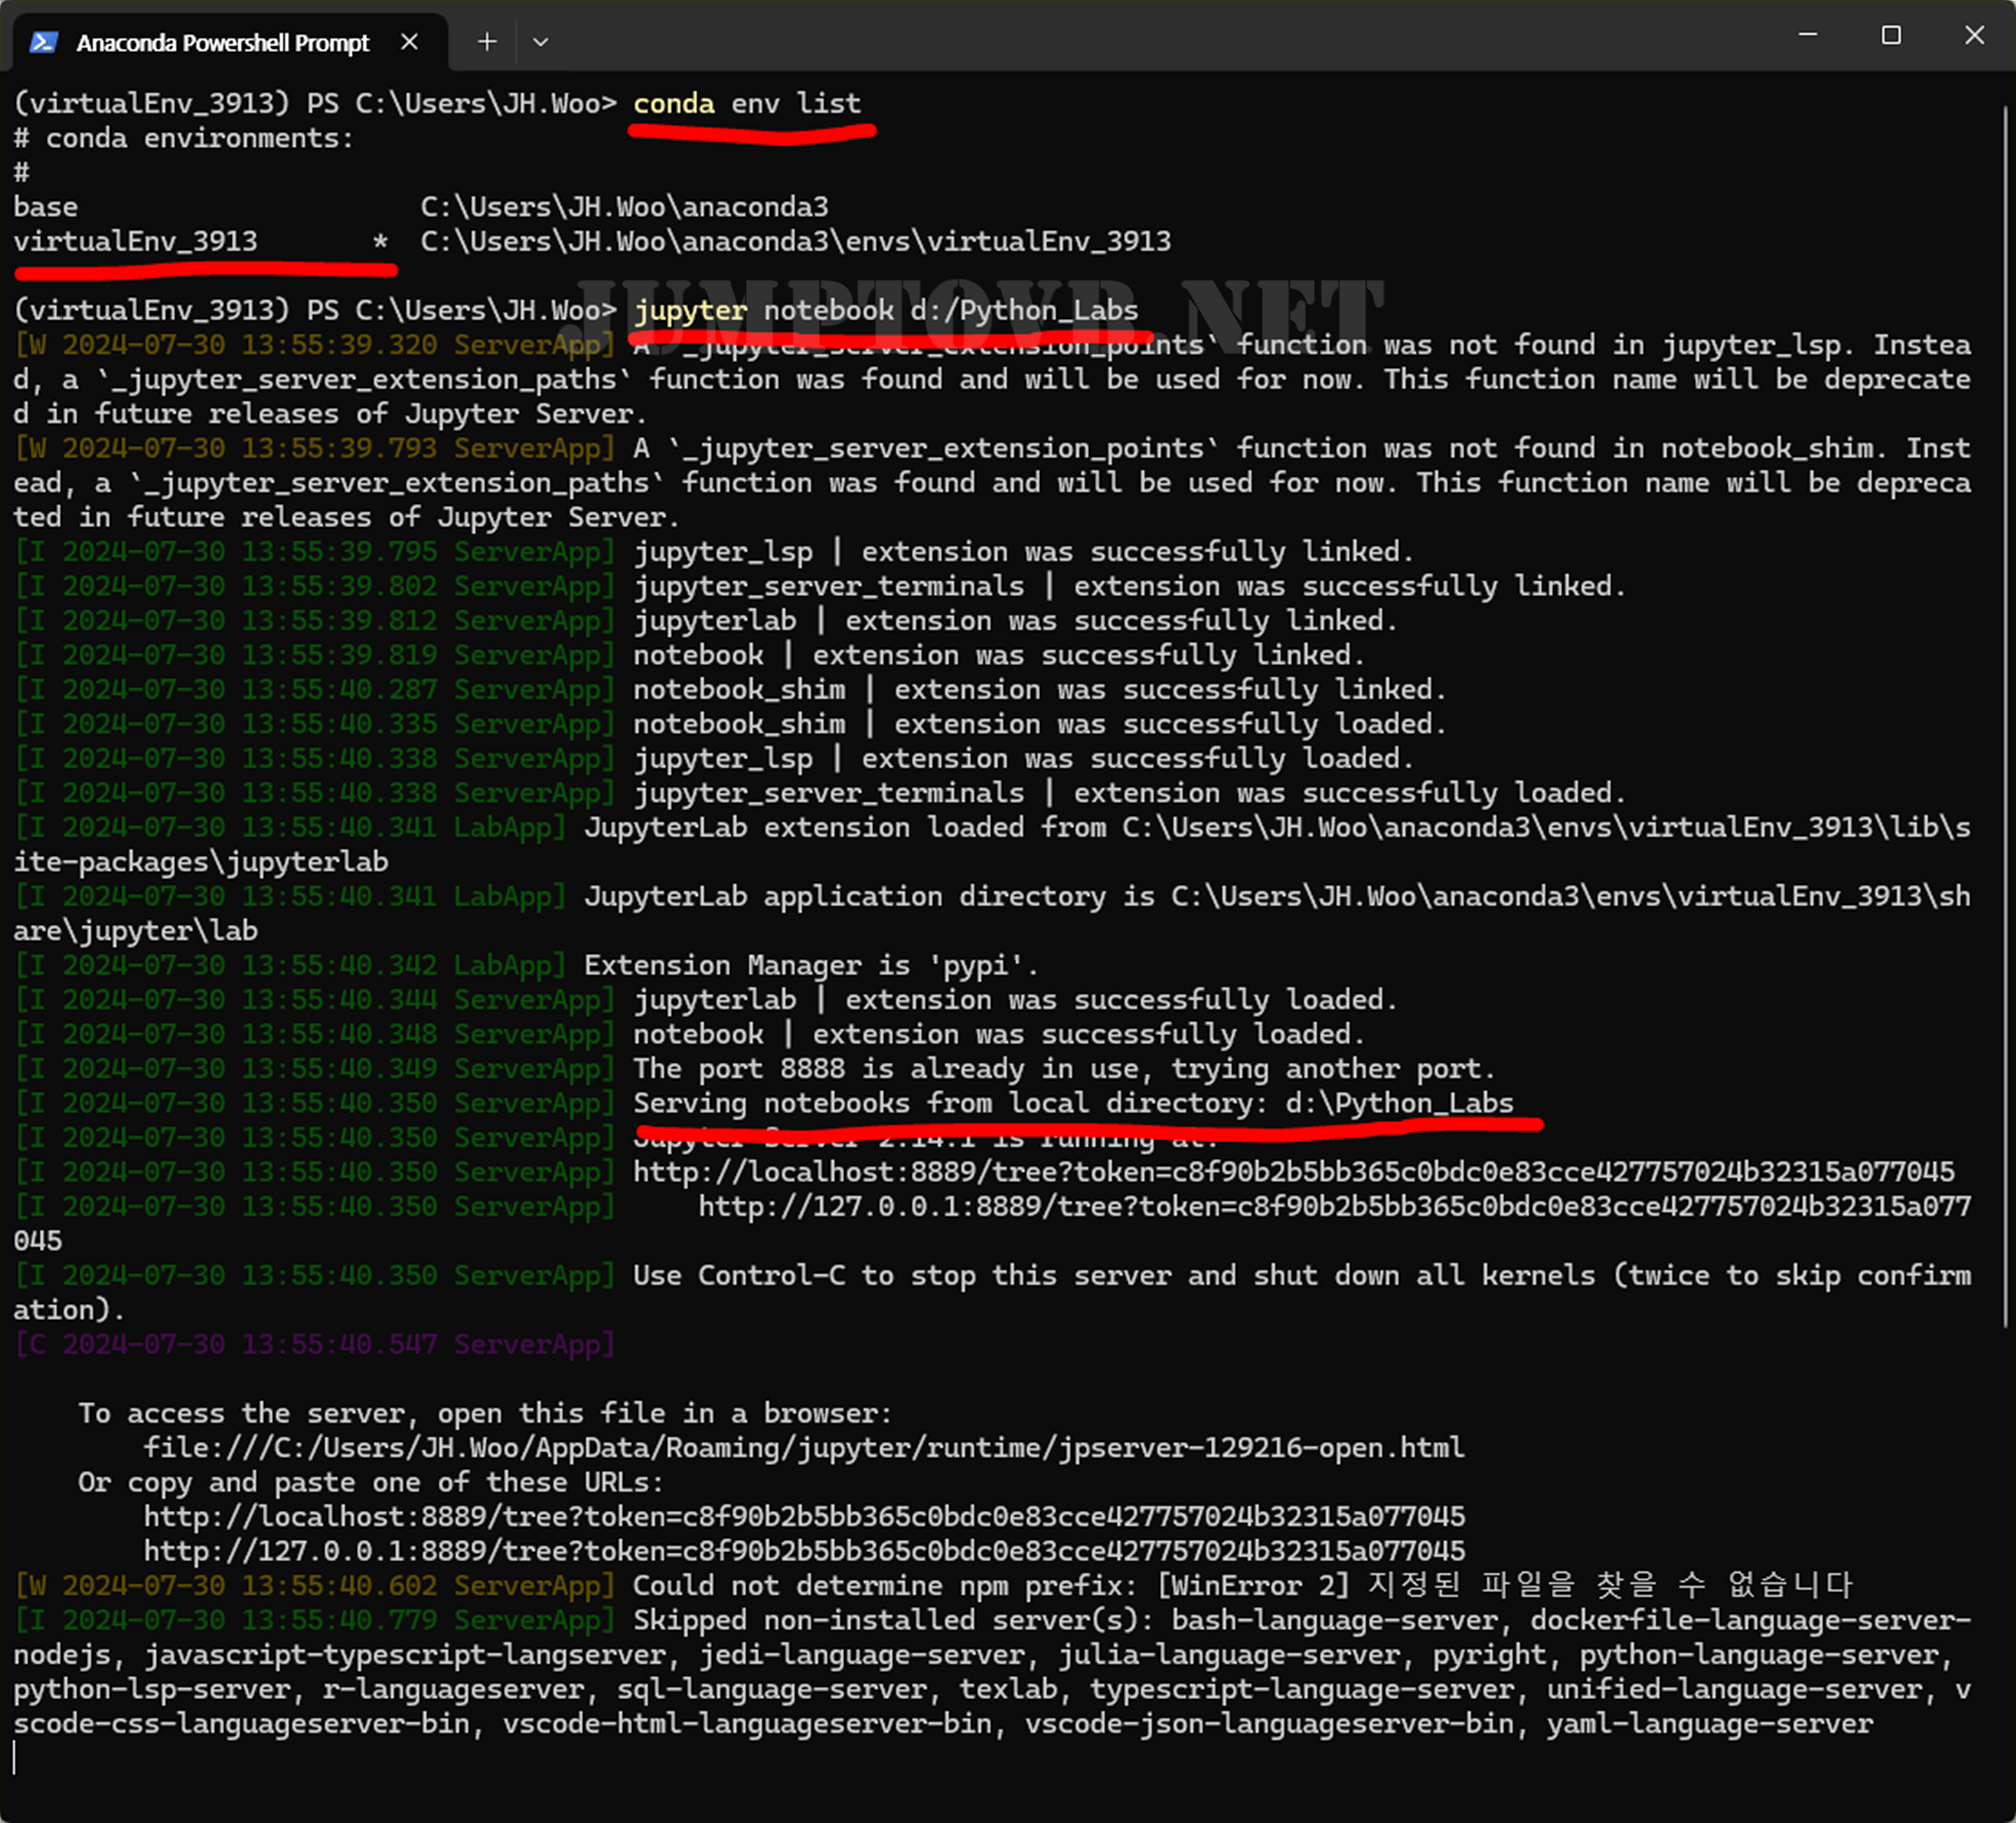This screenshot has height=1823, width=2016.
Task: Click the blinking cursor on the last line
Action: click(x=15, y=1757)
